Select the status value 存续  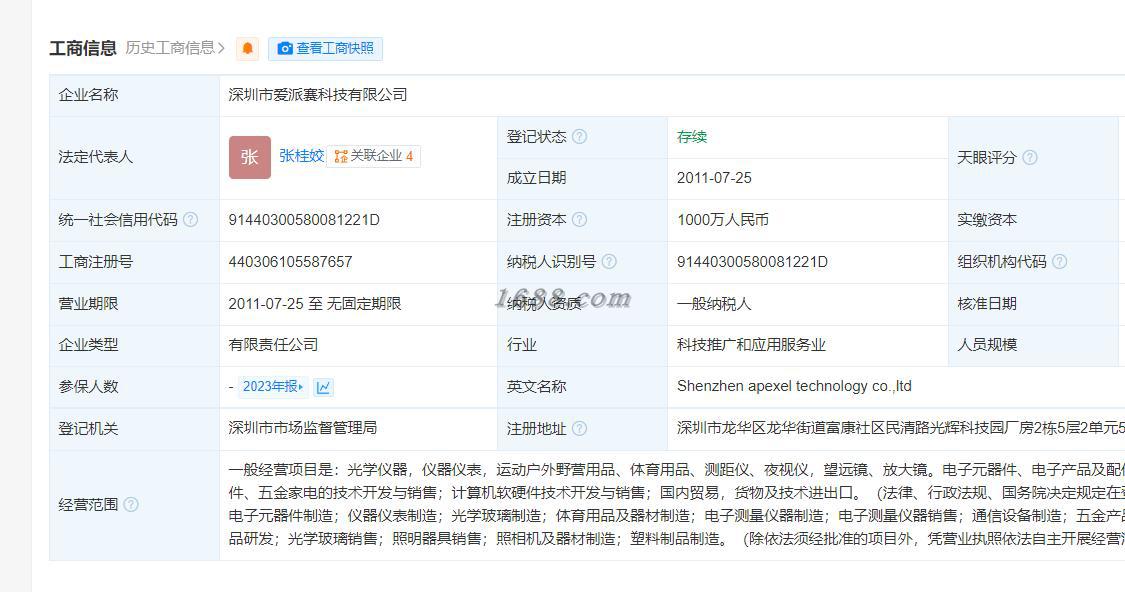(692, 136)
